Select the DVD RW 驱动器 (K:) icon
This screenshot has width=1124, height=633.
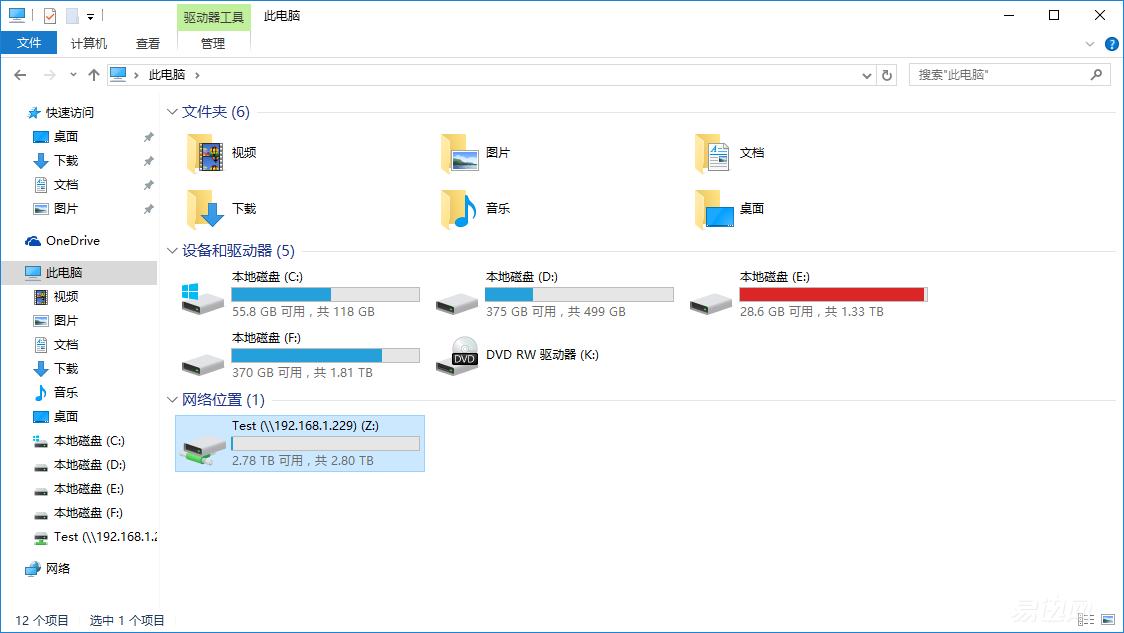[457, 356]
